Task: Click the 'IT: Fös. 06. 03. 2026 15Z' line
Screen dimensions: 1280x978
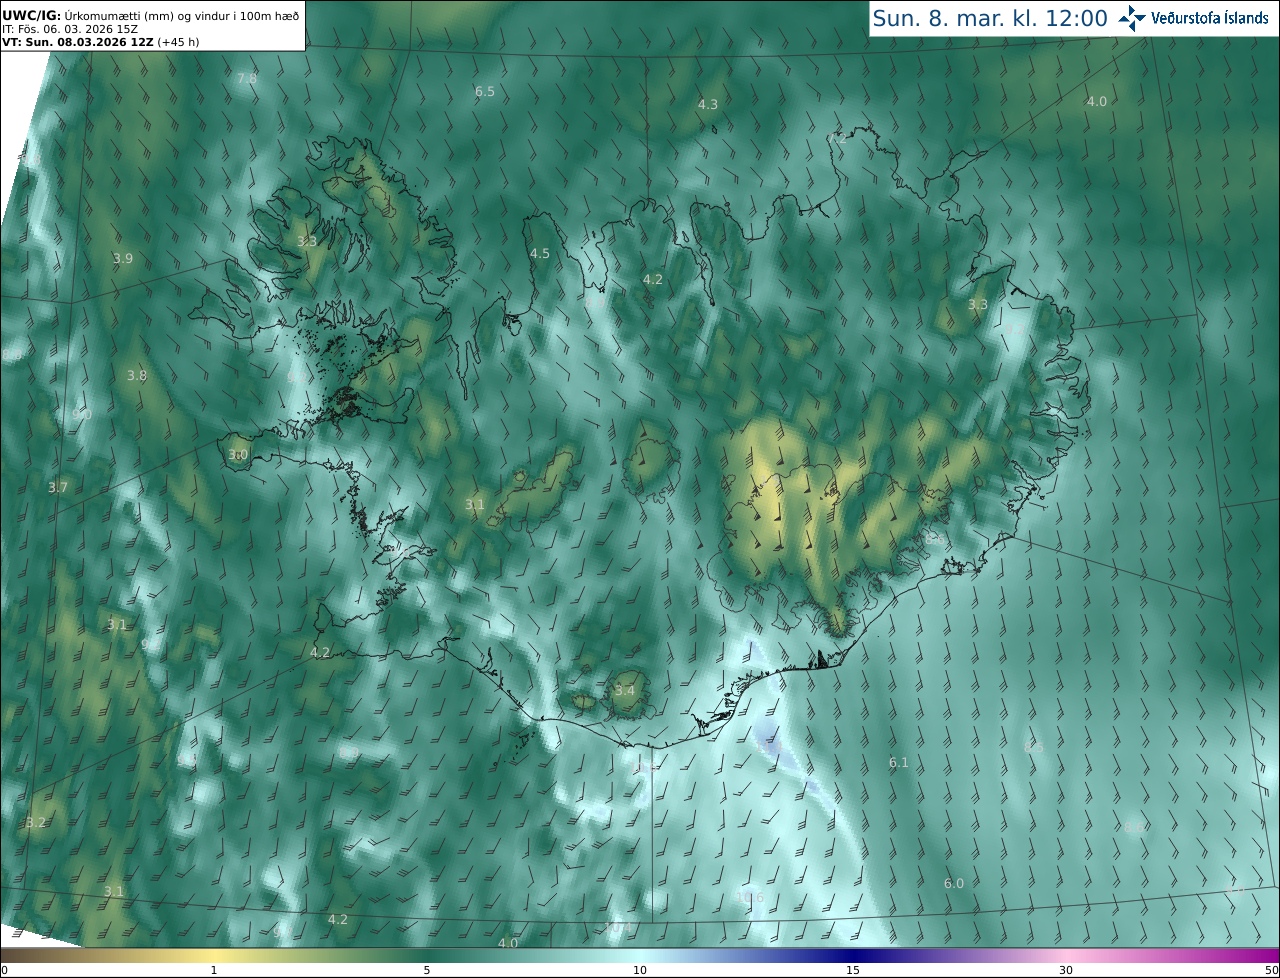Action: coord(70,29)
